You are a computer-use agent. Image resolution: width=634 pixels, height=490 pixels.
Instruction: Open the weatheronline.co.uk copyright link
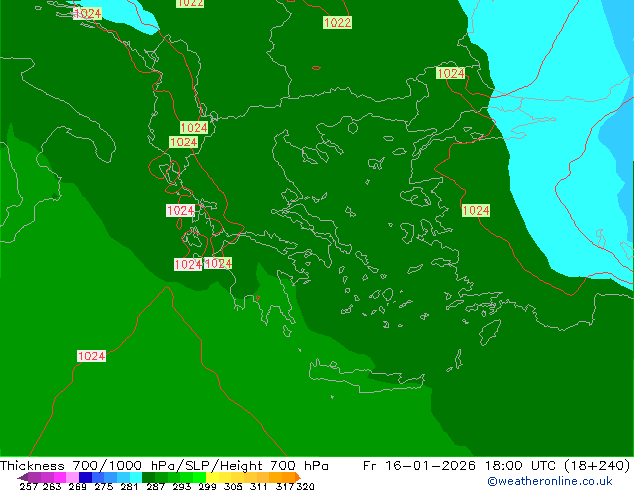(549, 481)
